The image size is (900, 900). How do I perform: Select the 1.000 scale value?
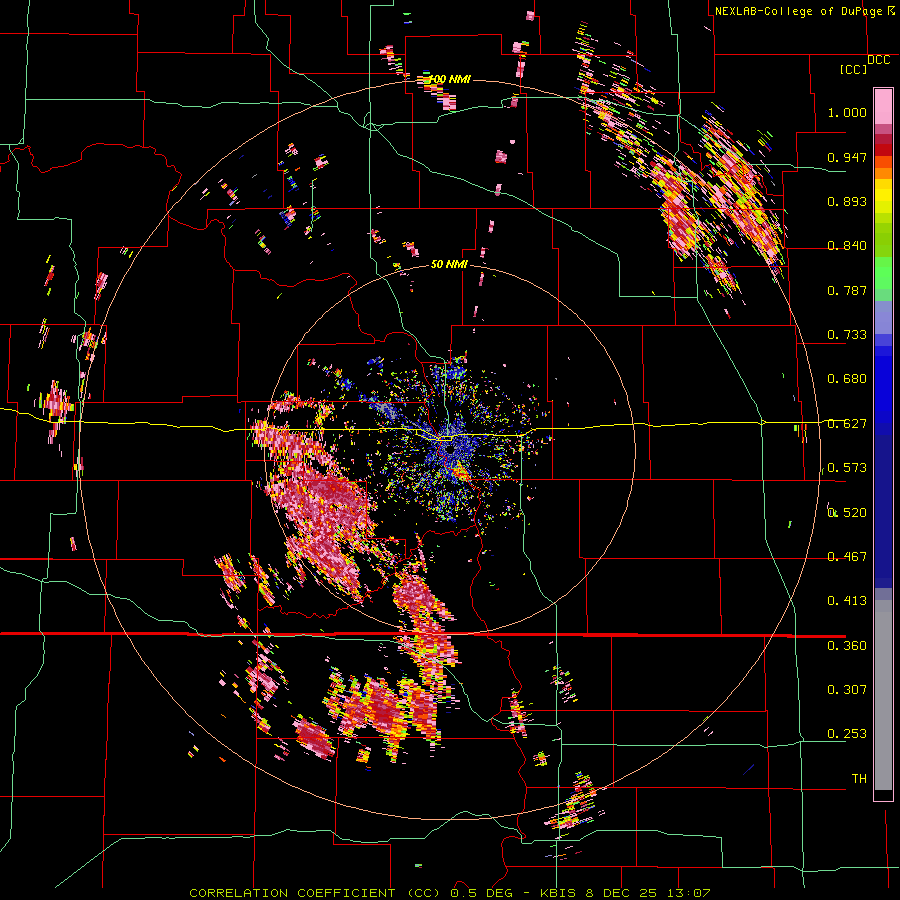(x=847, y=112)
